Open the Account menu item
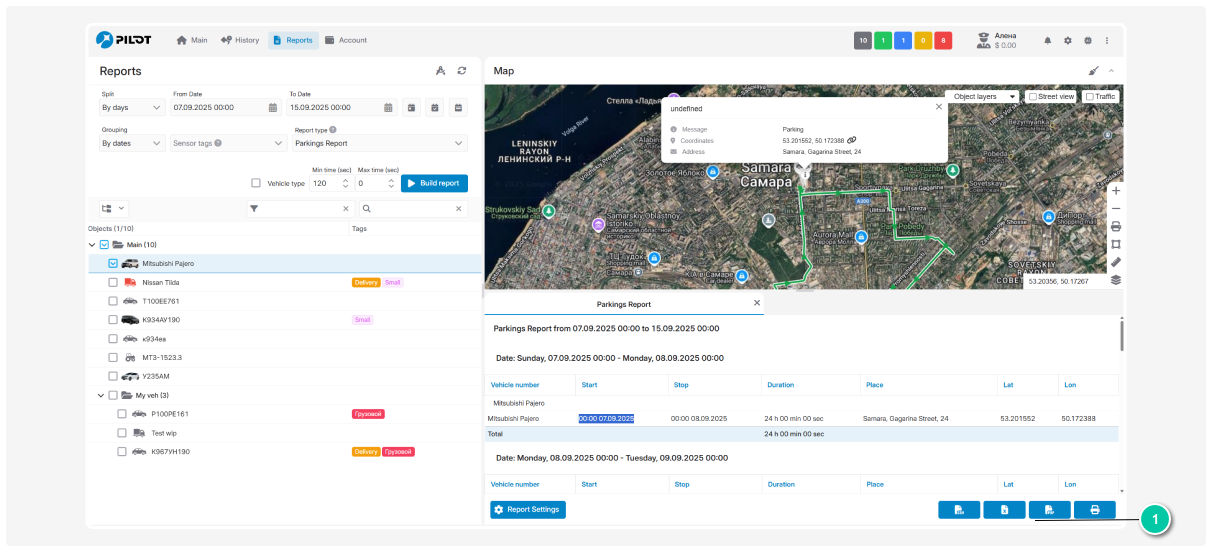This screenshot has width=1212, height=552. pyautogui.click(x=346, y=40)
